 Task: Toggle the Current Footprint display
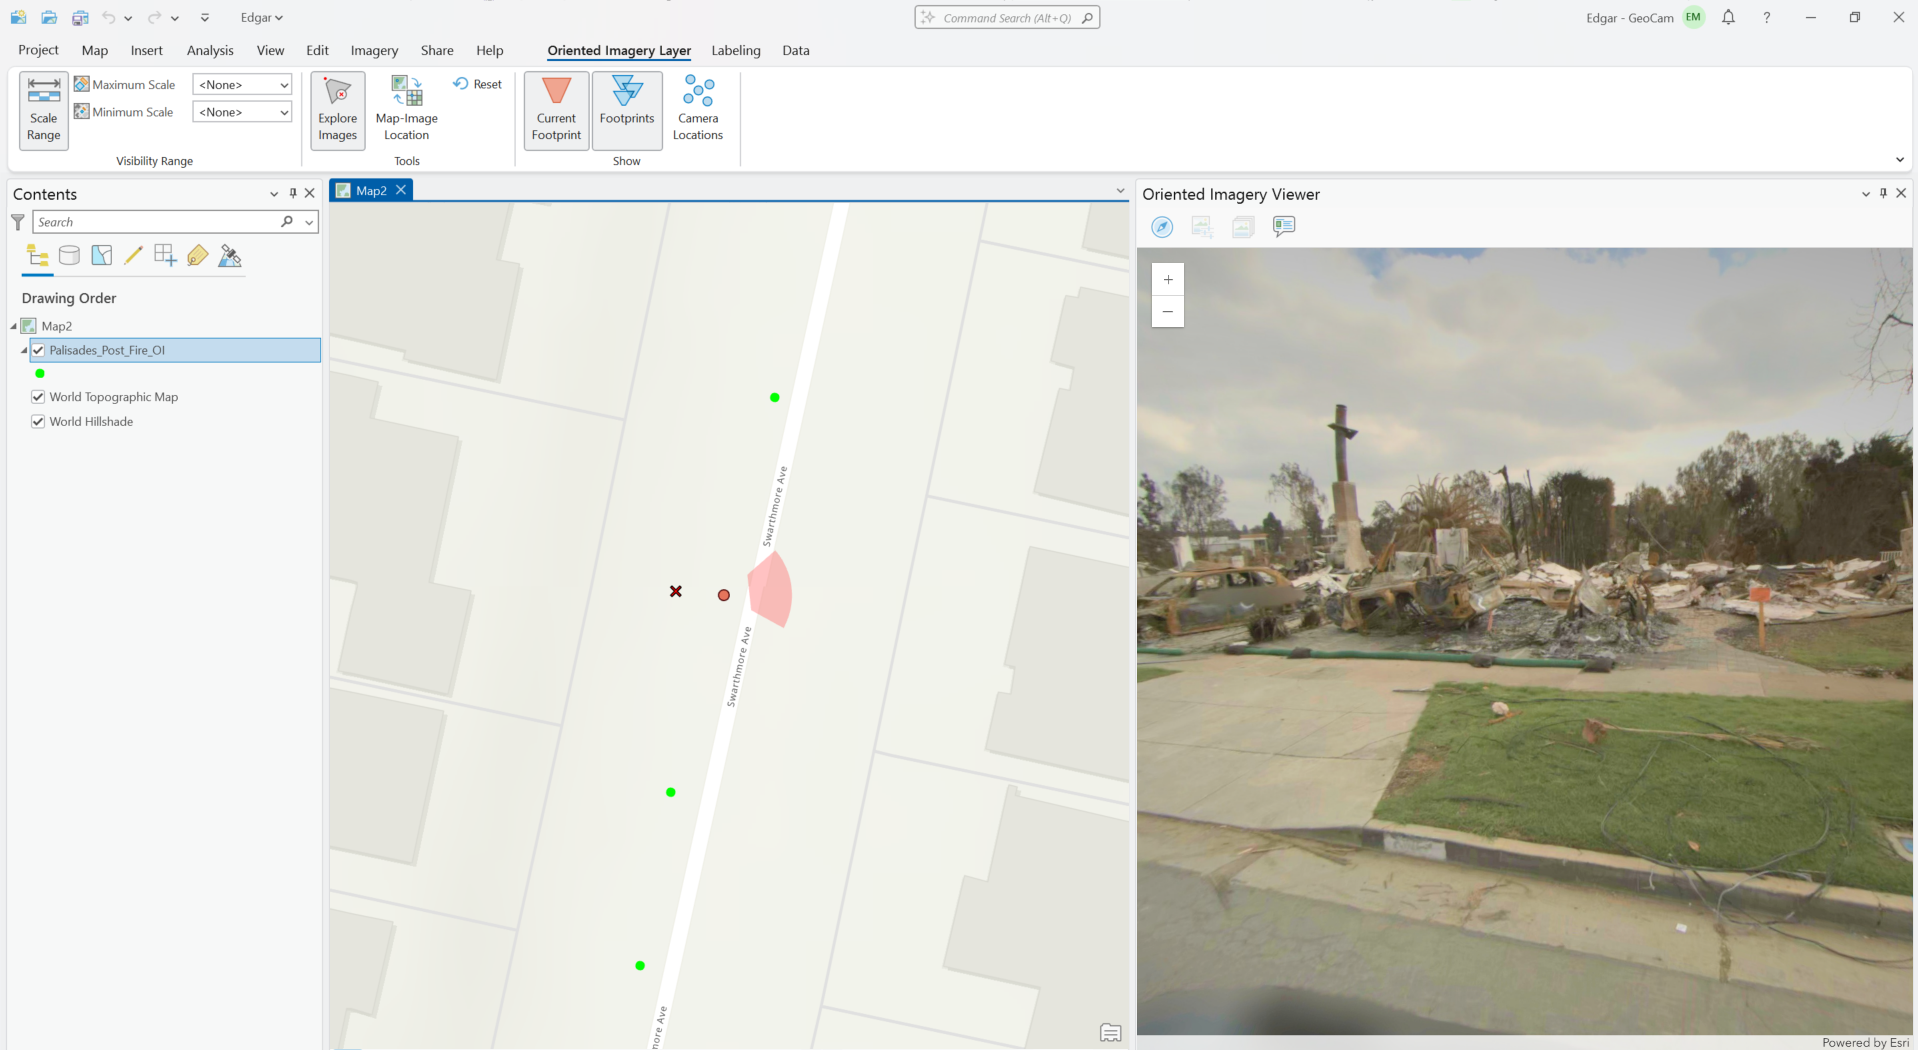coord(556,110)
